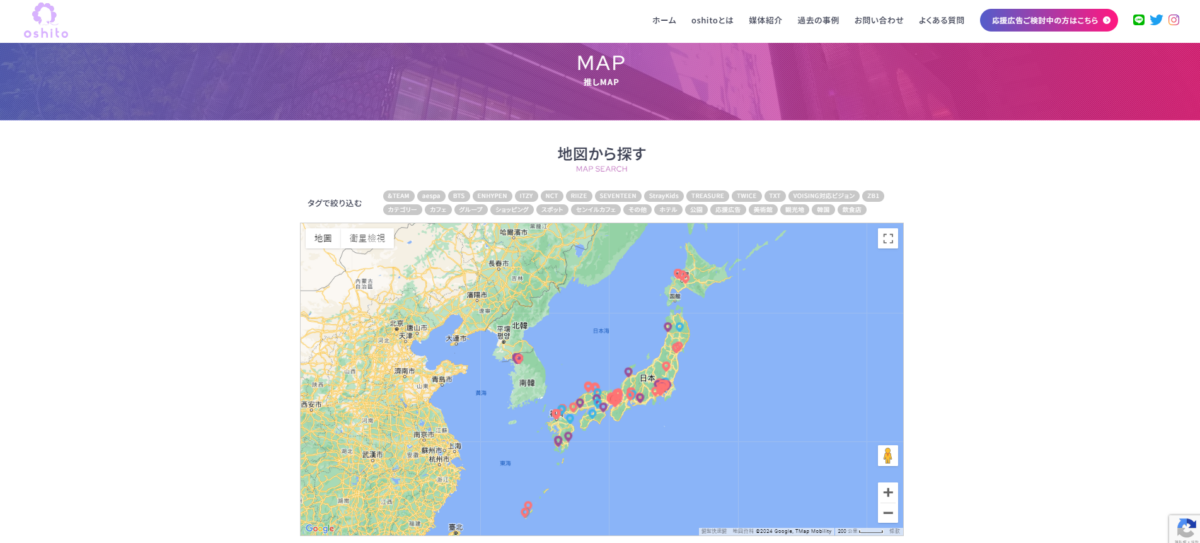Click the oshito logo
The height and width of the screenshot is (543, 1200).
point(46,21)
